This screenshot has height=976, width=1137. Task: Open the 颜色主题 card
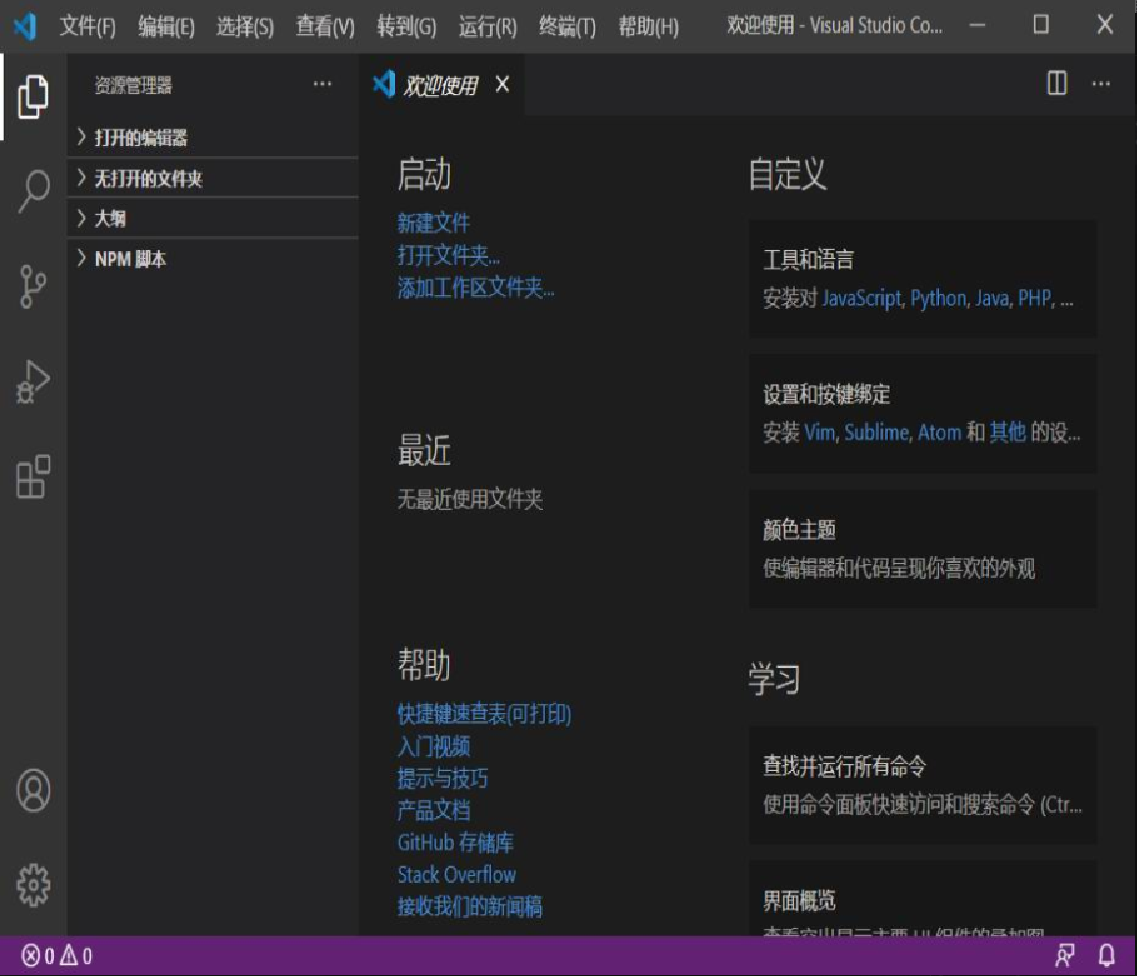(922, 549)
